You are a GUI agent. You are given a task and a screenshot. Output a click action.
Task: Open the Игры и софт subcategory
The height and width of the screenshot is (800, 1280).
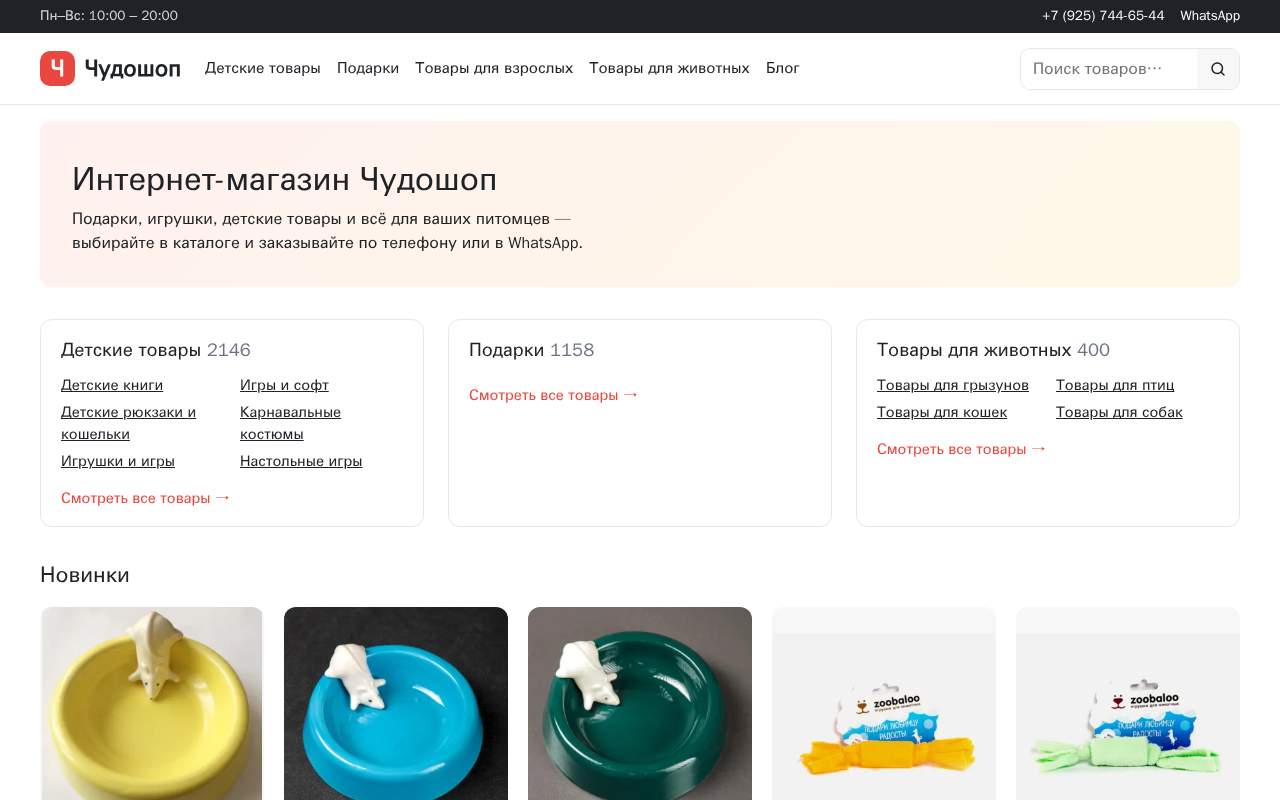click(284, 385)
